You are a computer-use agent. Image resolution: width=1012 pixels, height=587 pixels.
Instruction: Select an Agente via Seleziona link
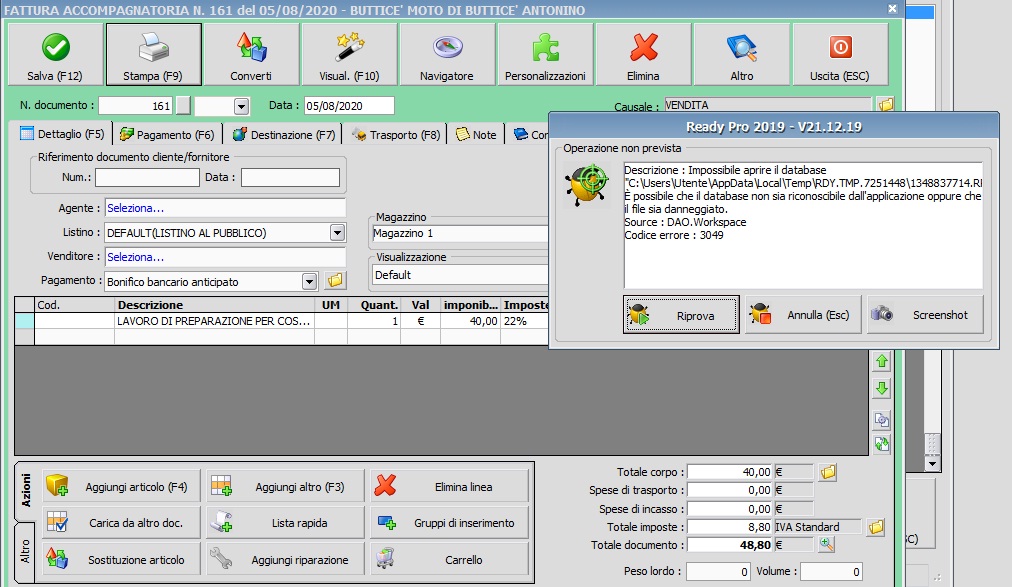pyautogui.click(x=136, y=208)
